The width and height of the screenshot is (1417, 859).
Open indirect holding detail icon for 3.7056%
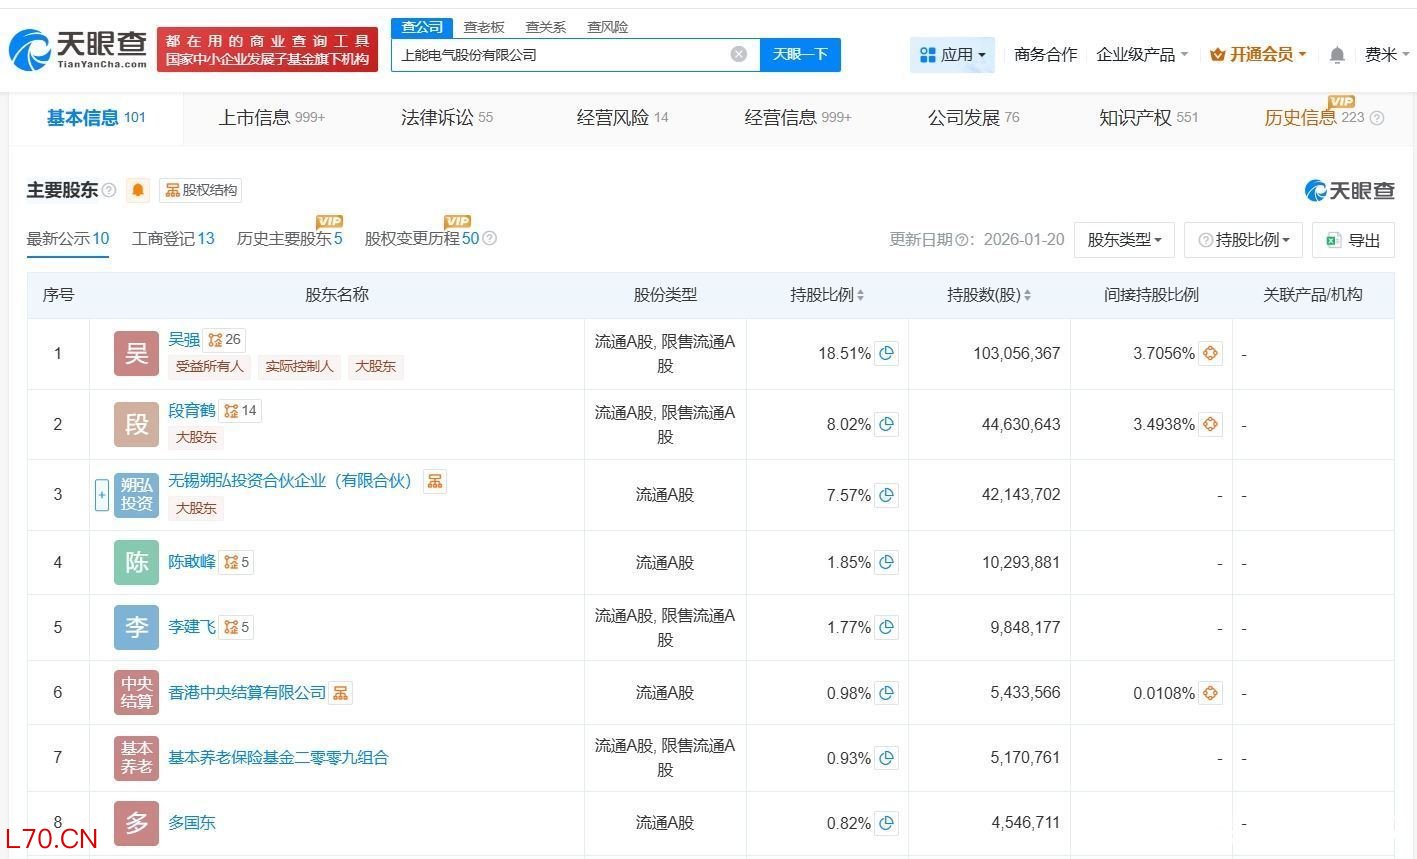pyautogui.click(x=1210, y=353)
